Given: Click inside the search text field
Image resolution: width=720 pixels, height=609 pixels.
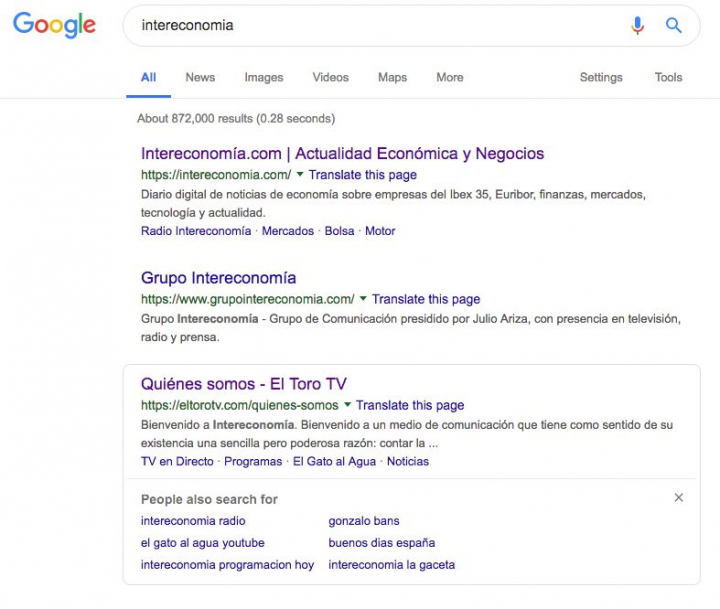Looking at the screenshot, I should pos(370,26).
